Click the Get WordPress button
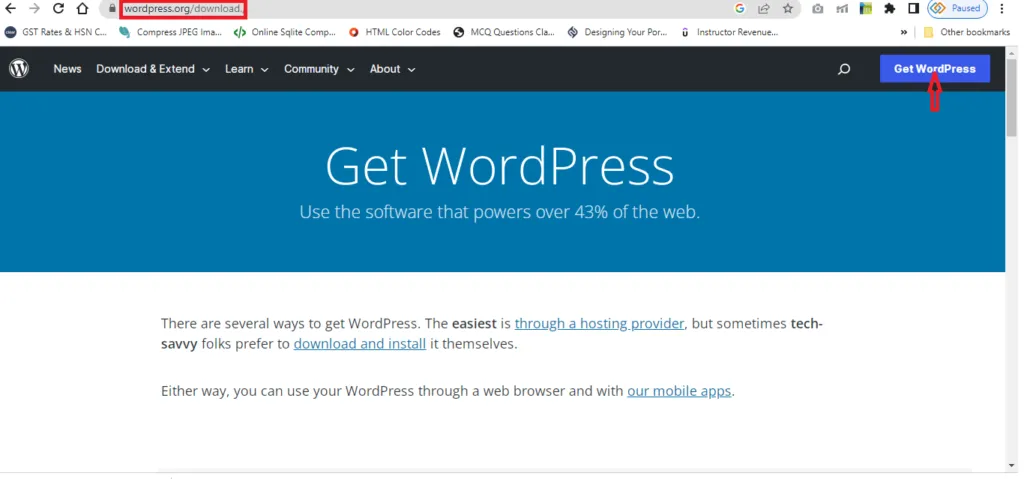This screenshot has height=479, width=1024. (x=935, y=69)
